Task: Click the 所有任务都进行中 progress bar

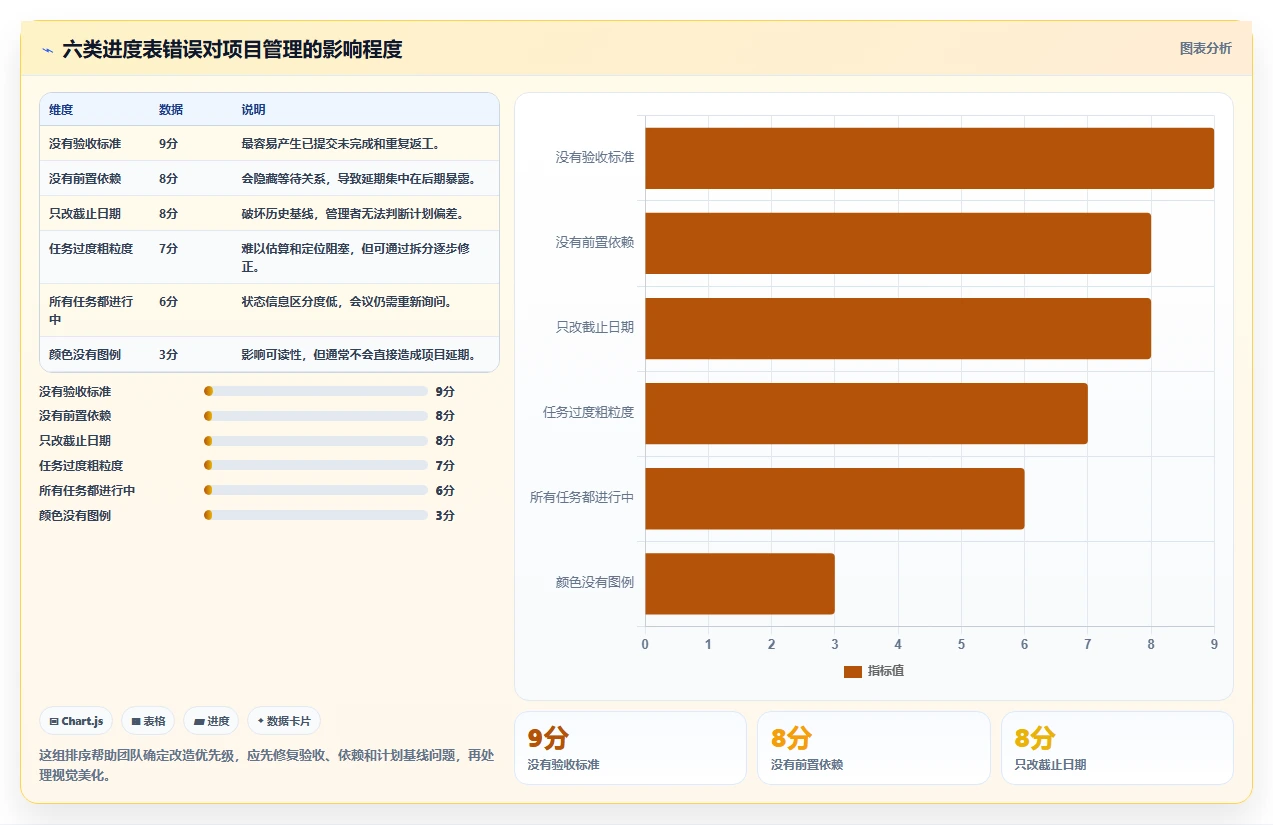Action: (x=316, y=490)
